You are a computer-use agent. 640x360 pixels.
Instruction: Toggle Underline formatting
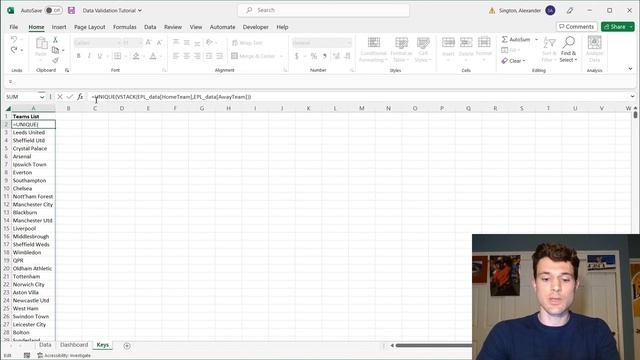point(99,56)
